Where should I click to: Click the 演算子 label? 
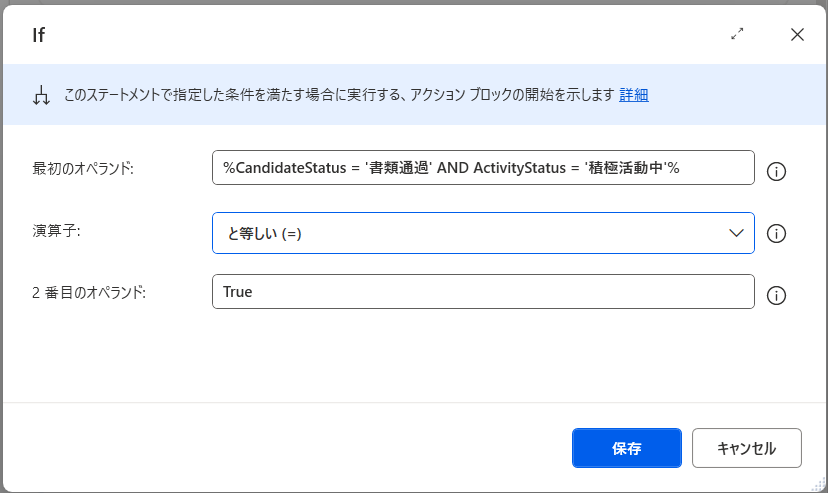(x=55, y=231)
